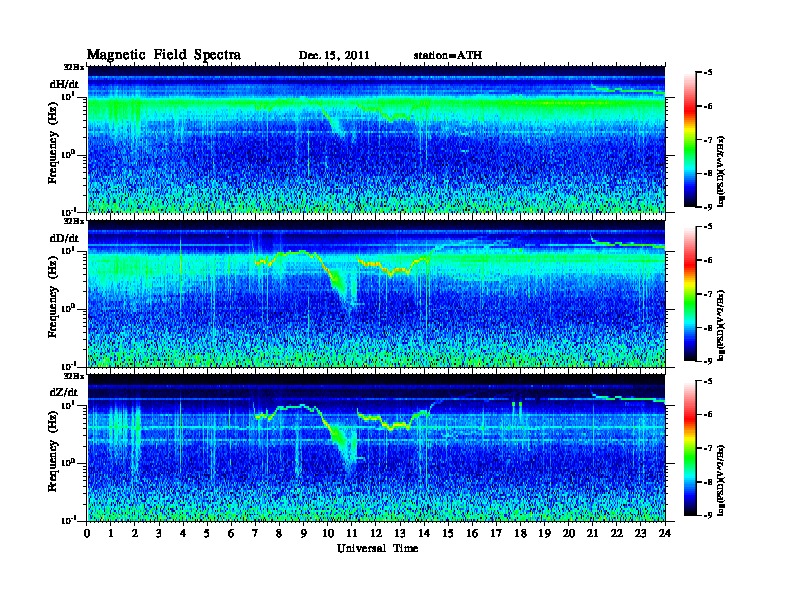
Task: Click hour "11" on the Universal Time axis
Action: [352, 534]
